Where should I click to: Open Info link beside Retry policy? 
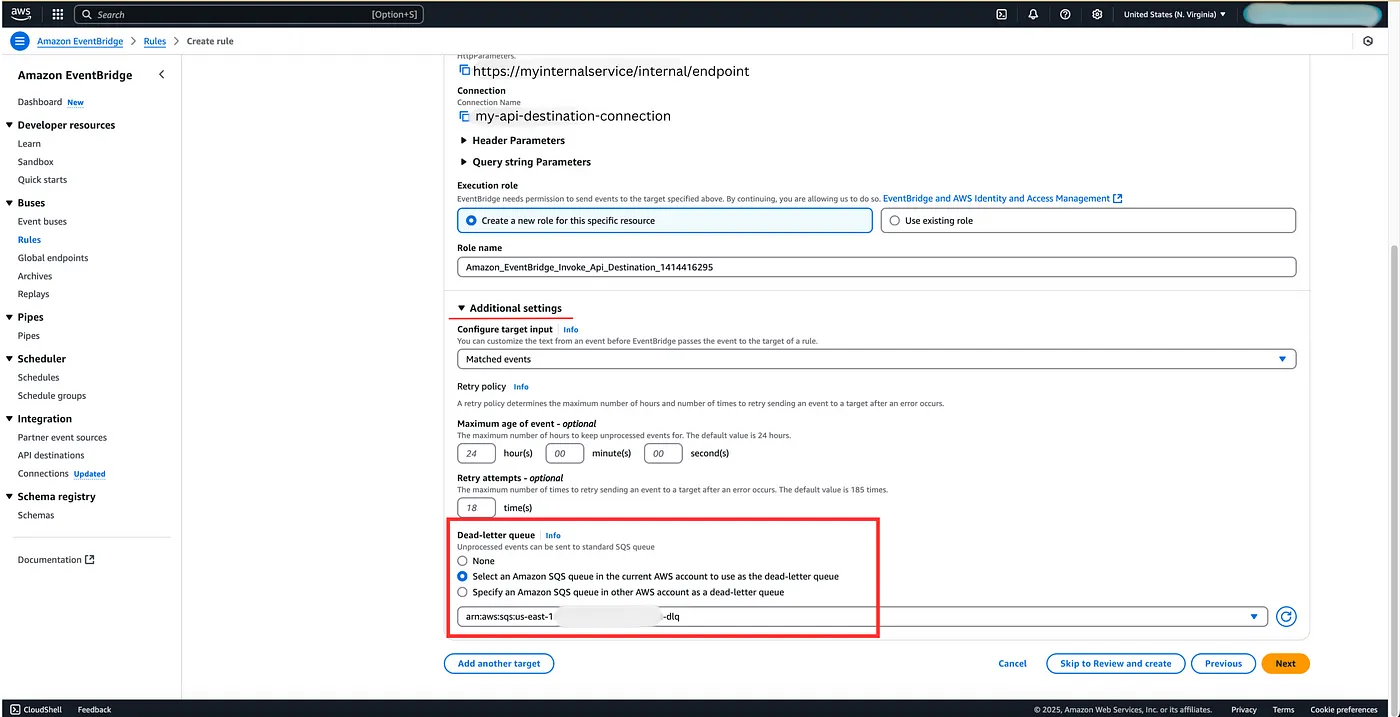click(521, 387)
